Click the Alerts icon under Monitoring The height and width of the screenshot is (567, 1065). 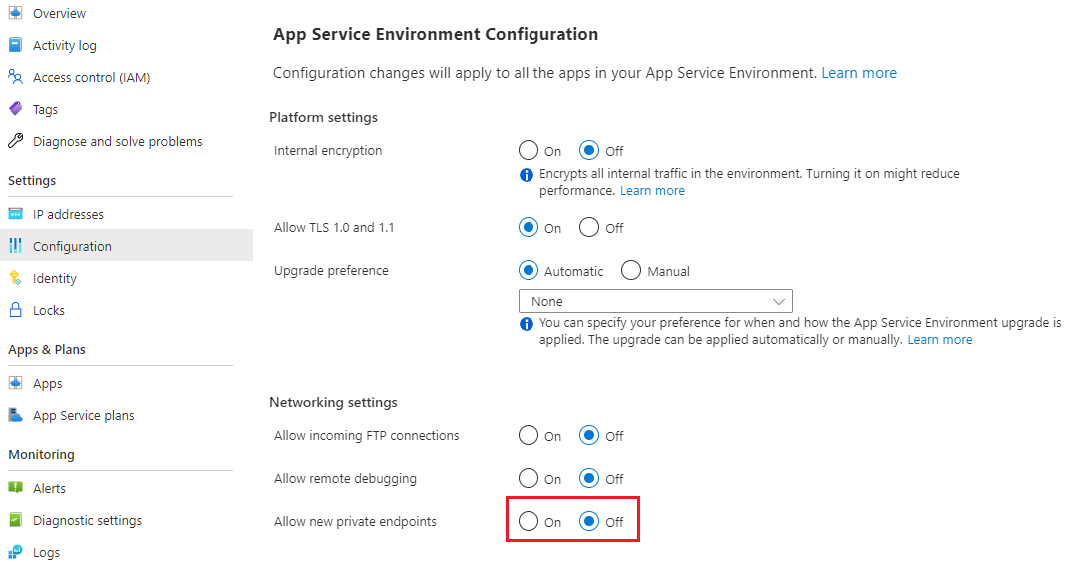pyautogui.click(x=15, y=488)
